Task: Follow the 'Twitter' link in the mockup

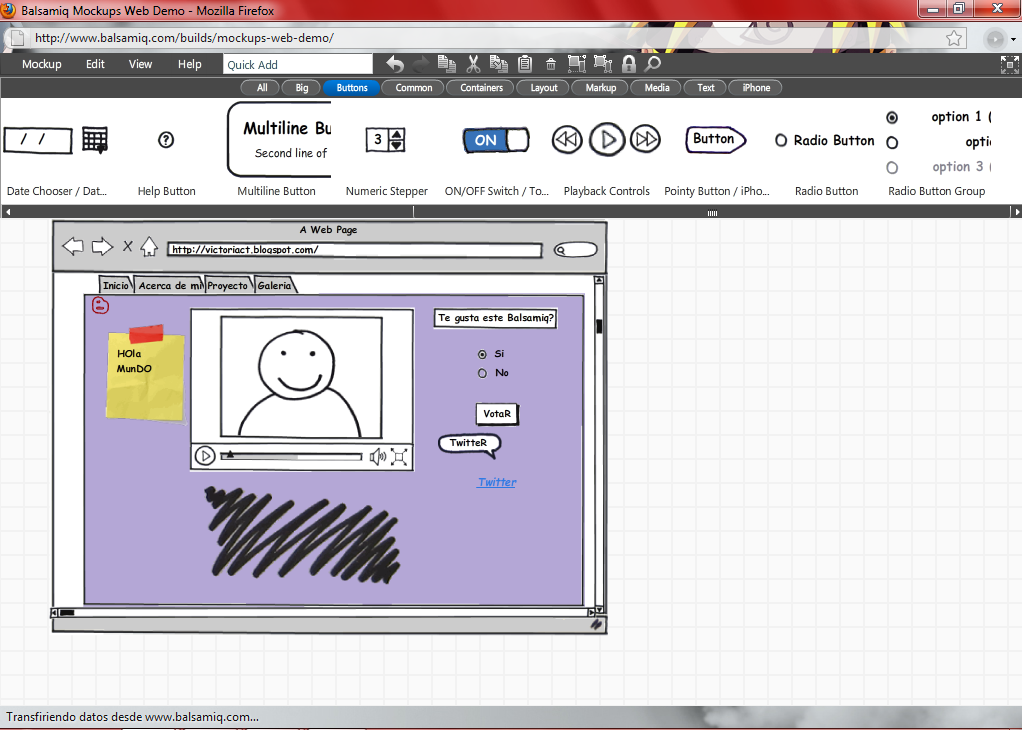Action: [x=497, y=481]
